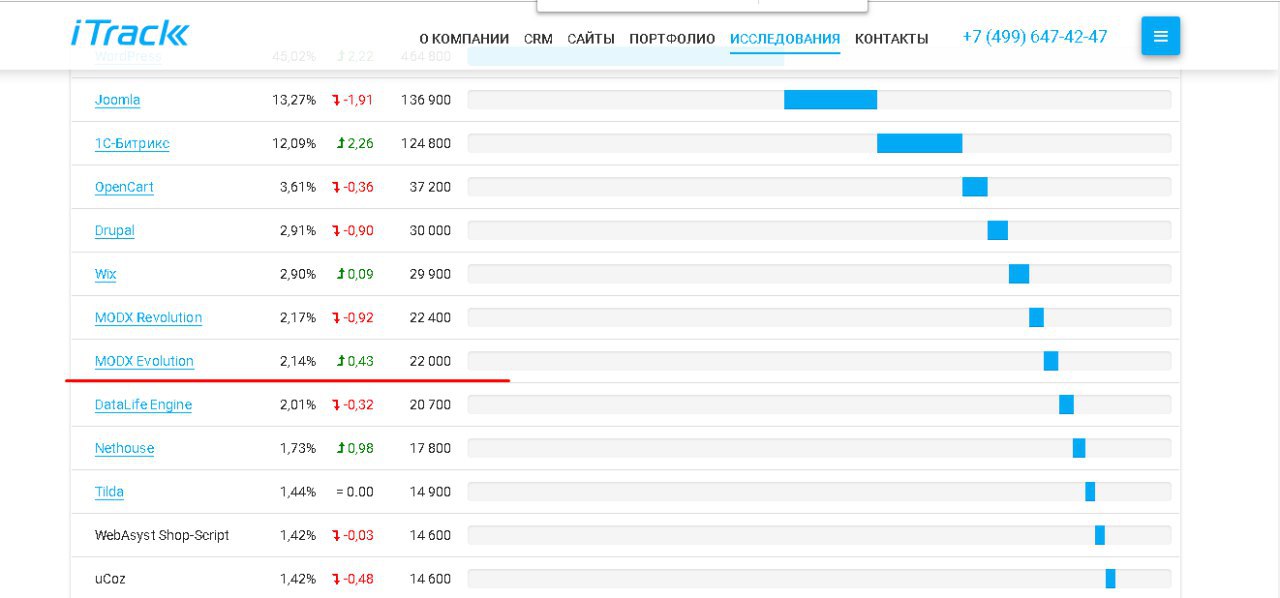This screenshot has height=598, width=1280.
Task: Click DataLife Engine's 2,01% share value
Action: (x=298, y=404)
